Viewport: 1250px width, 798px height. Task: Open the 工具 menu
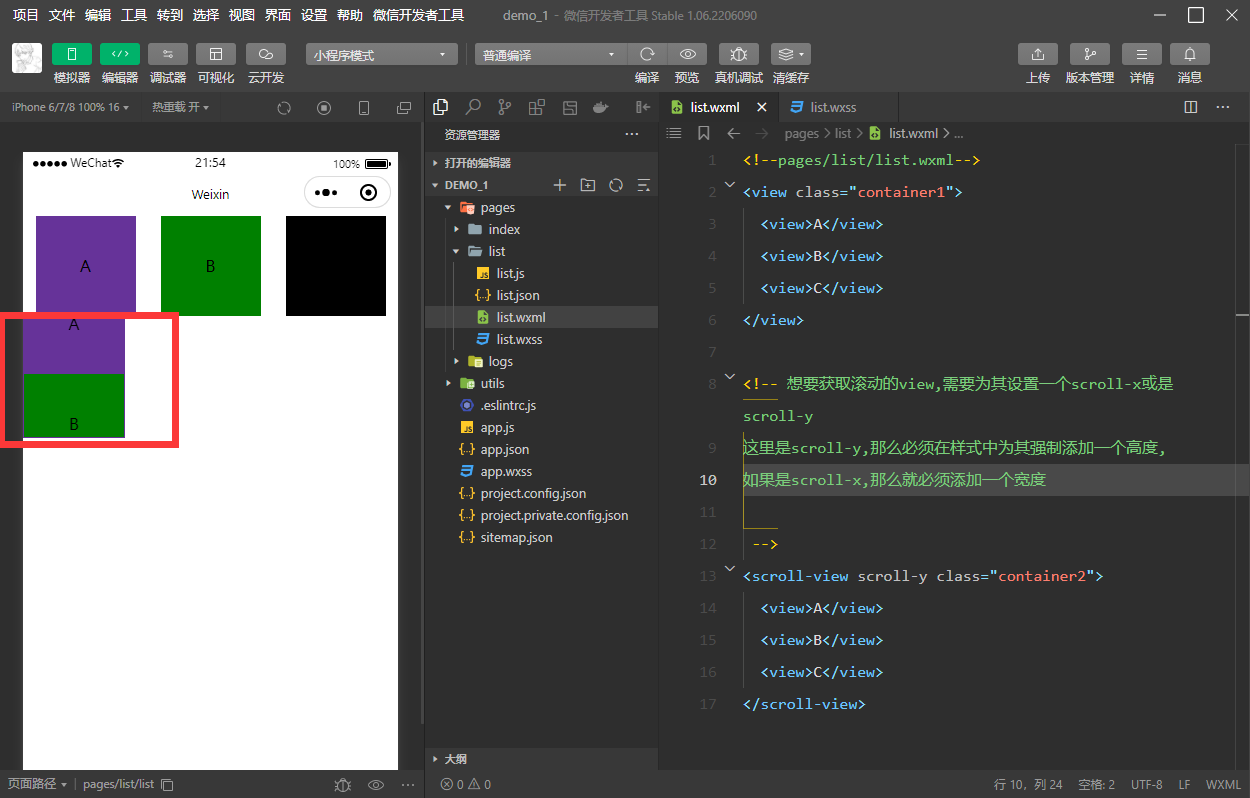[134, 15]
